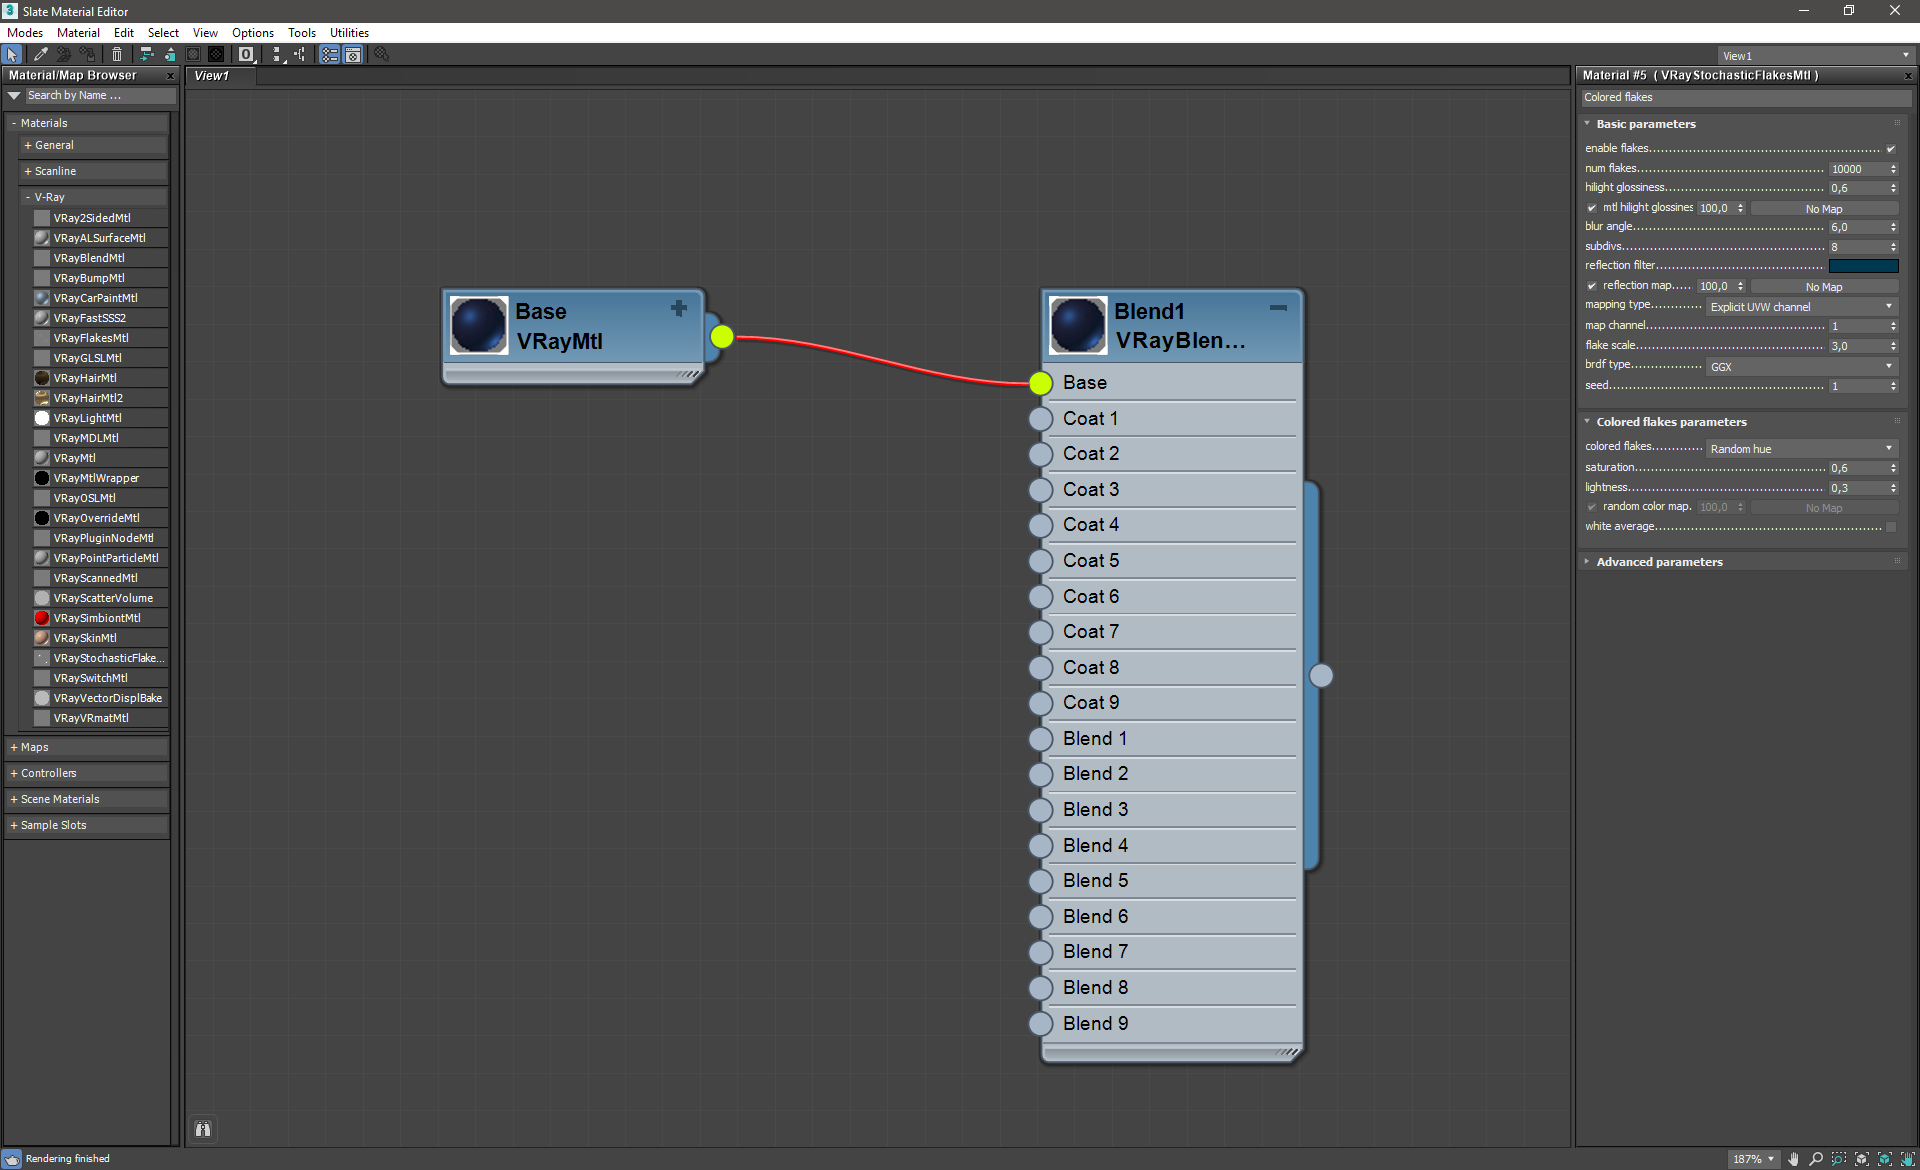Viewport: 1920px width, 1170px height.
Task: Click the reflection filter color swatch
Action: pos(1863,266)
